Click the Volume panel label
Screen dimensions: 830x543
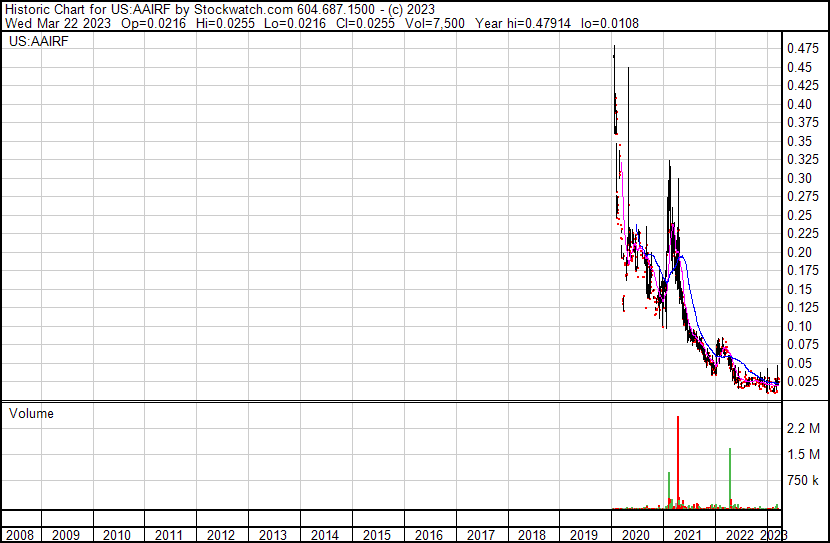(31, 413)
